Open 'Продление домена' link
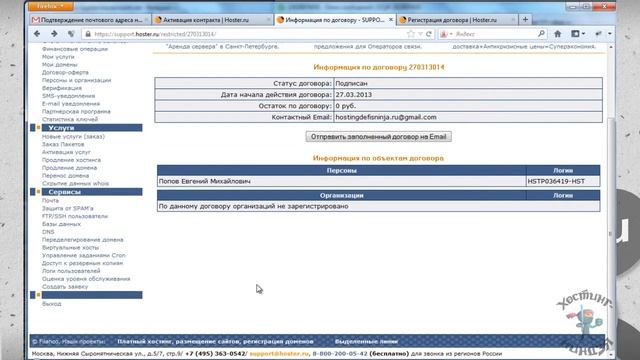Viewport: 640px width, 360px height. (x=69, y=168)
